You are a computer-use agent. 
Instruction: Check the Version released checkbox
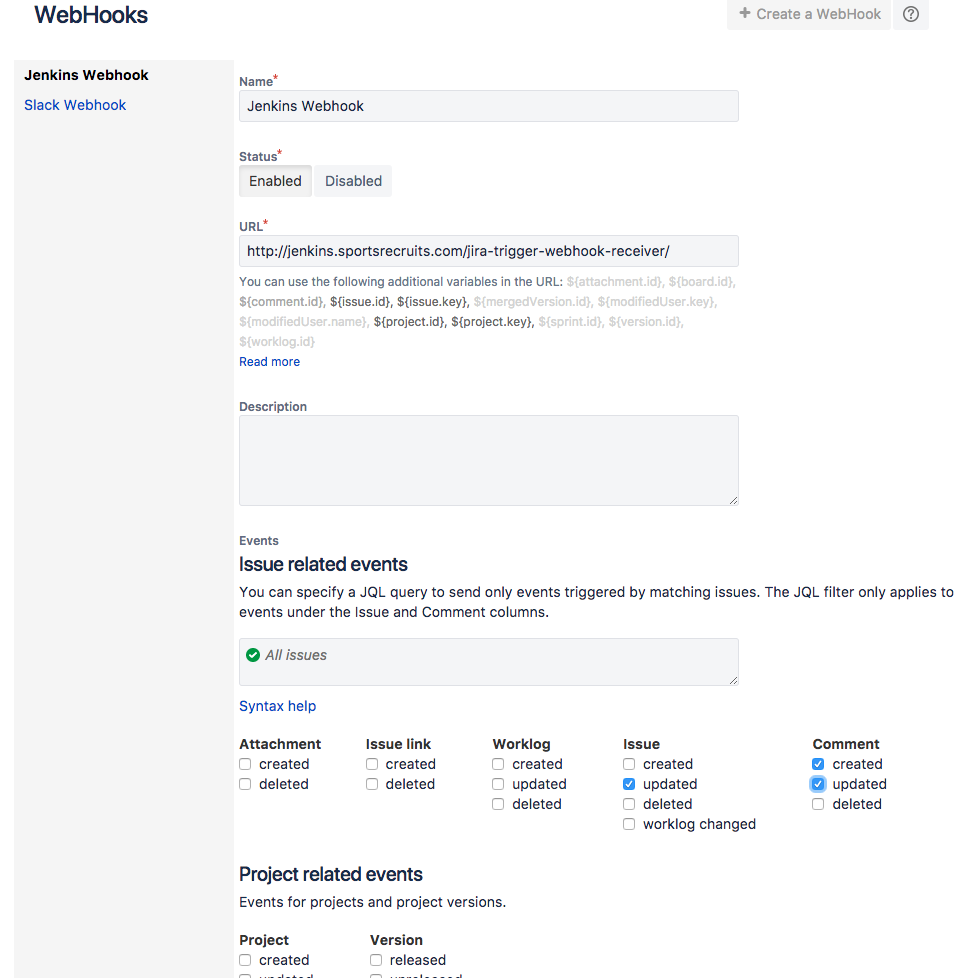coord(376,960)
